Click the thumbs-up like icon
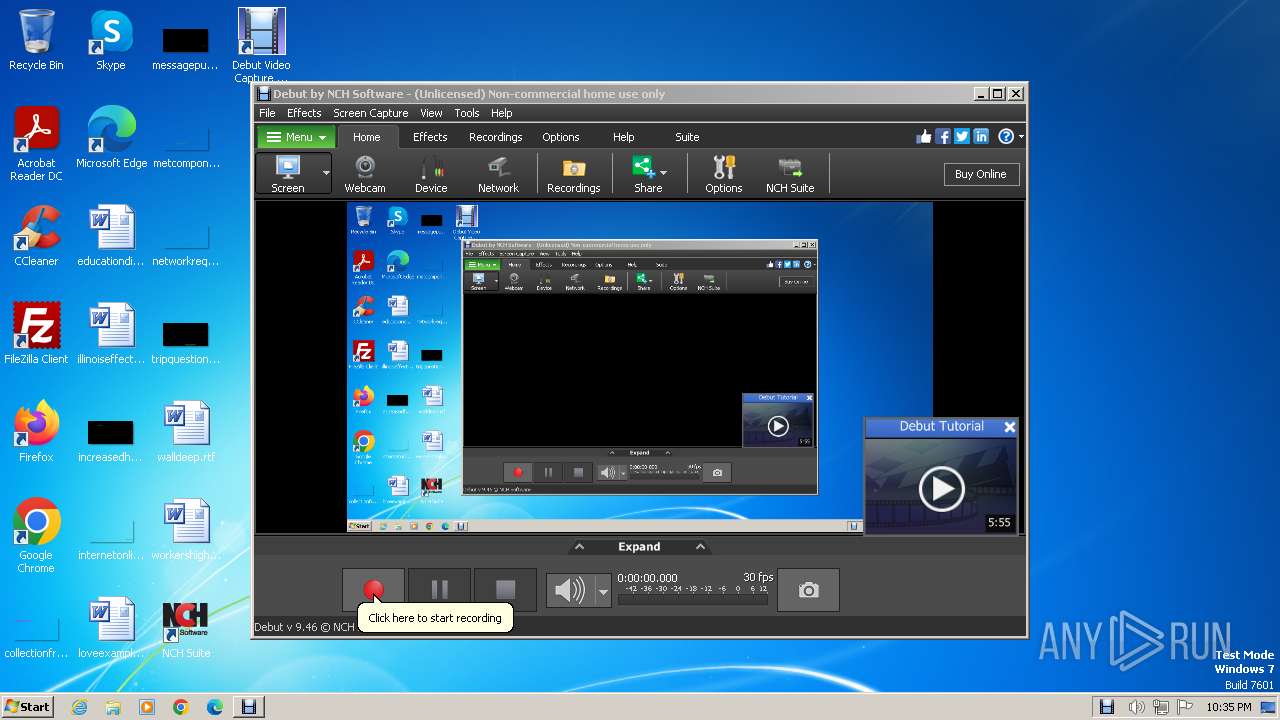 pyautogui.click(x=923, y=137)
